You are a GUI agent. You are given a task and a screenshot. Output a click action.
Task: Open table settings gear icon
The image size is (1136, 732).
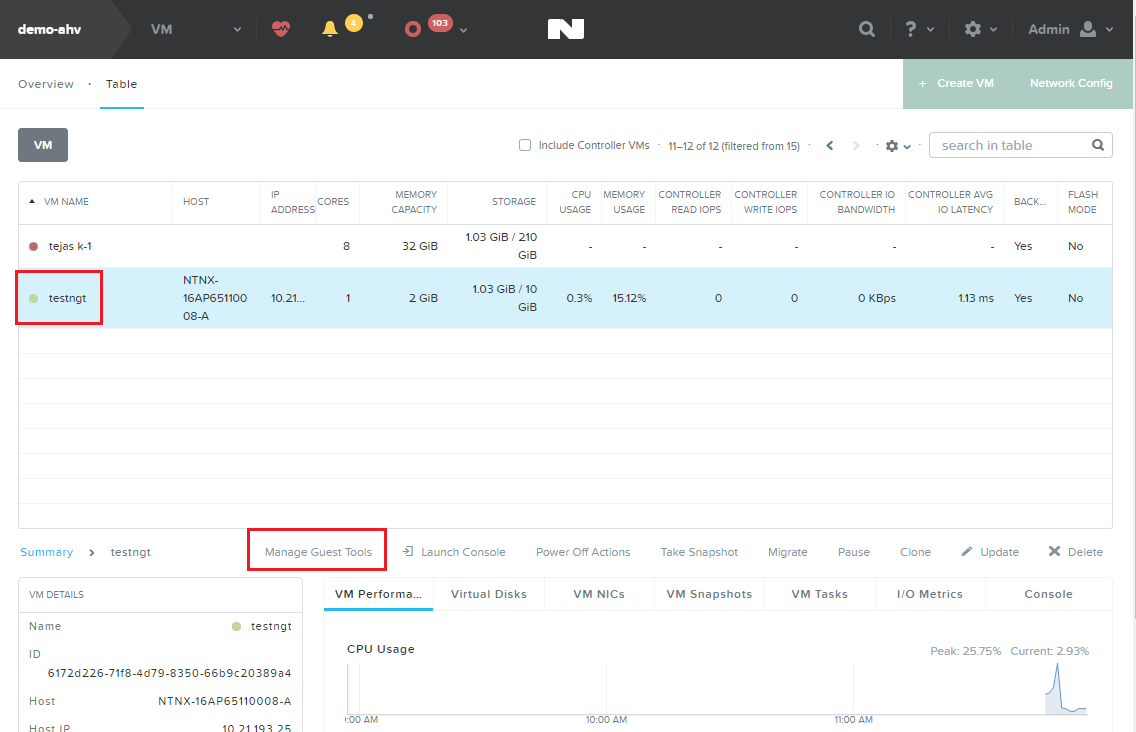tap(892, 146)
